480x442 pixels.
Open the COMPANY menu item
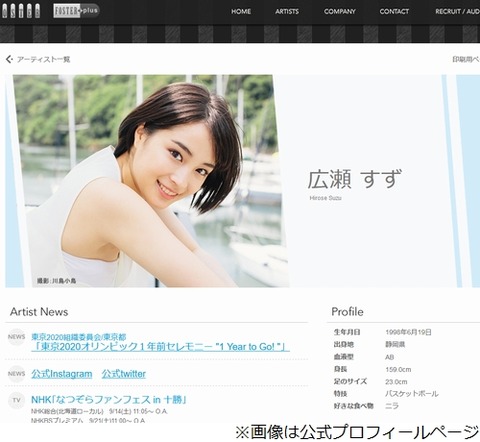(x=339, y=11)
